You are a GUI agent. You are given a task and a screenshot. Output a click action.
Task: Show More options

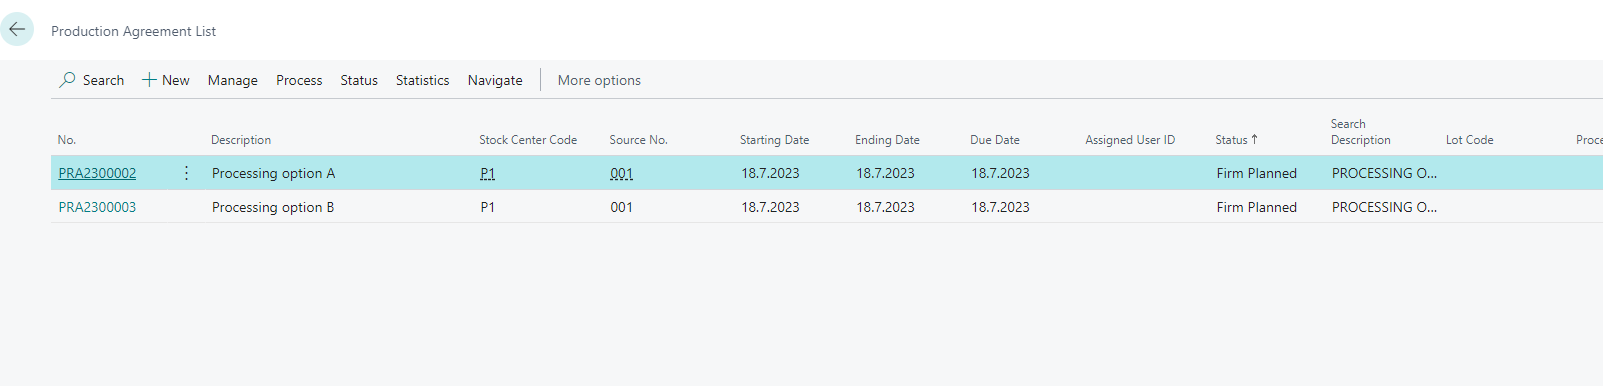[599, 80]
